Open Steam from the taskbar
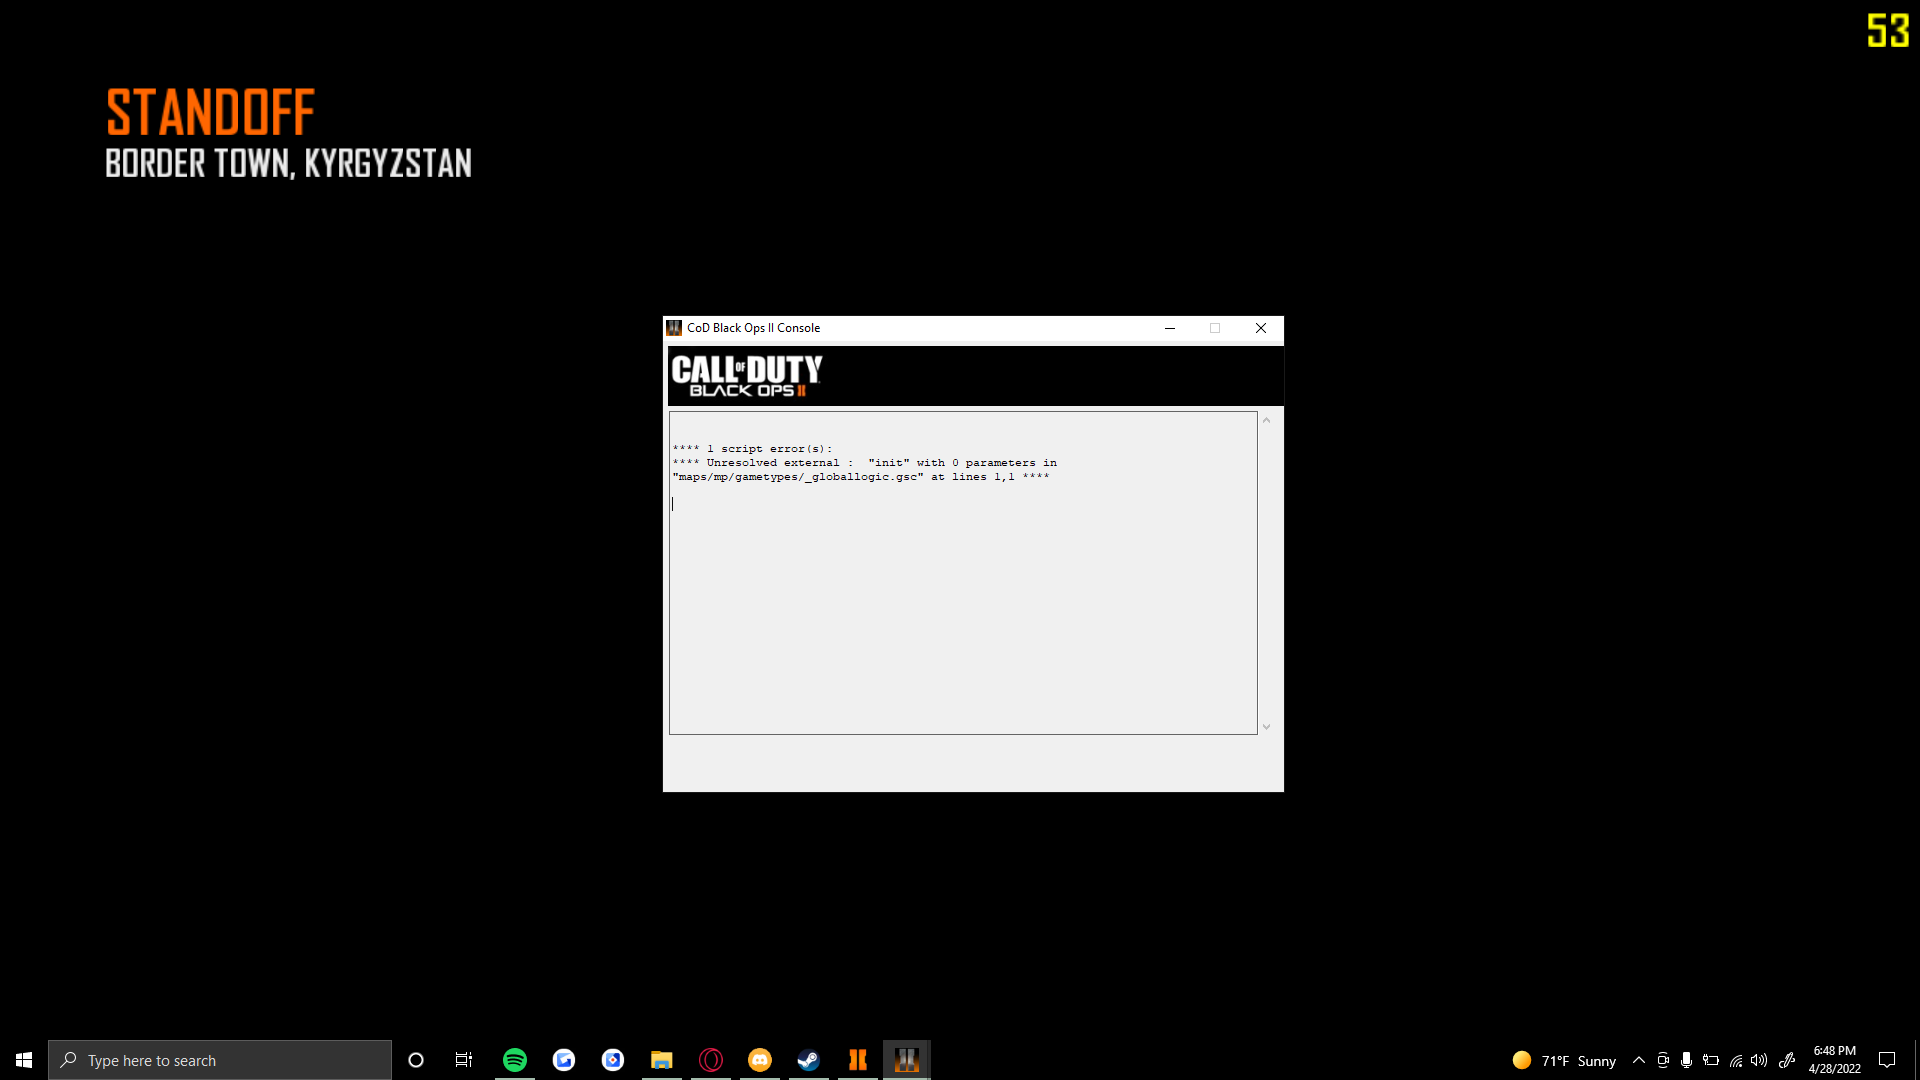1920x1080 pixels. point(808,1060)
